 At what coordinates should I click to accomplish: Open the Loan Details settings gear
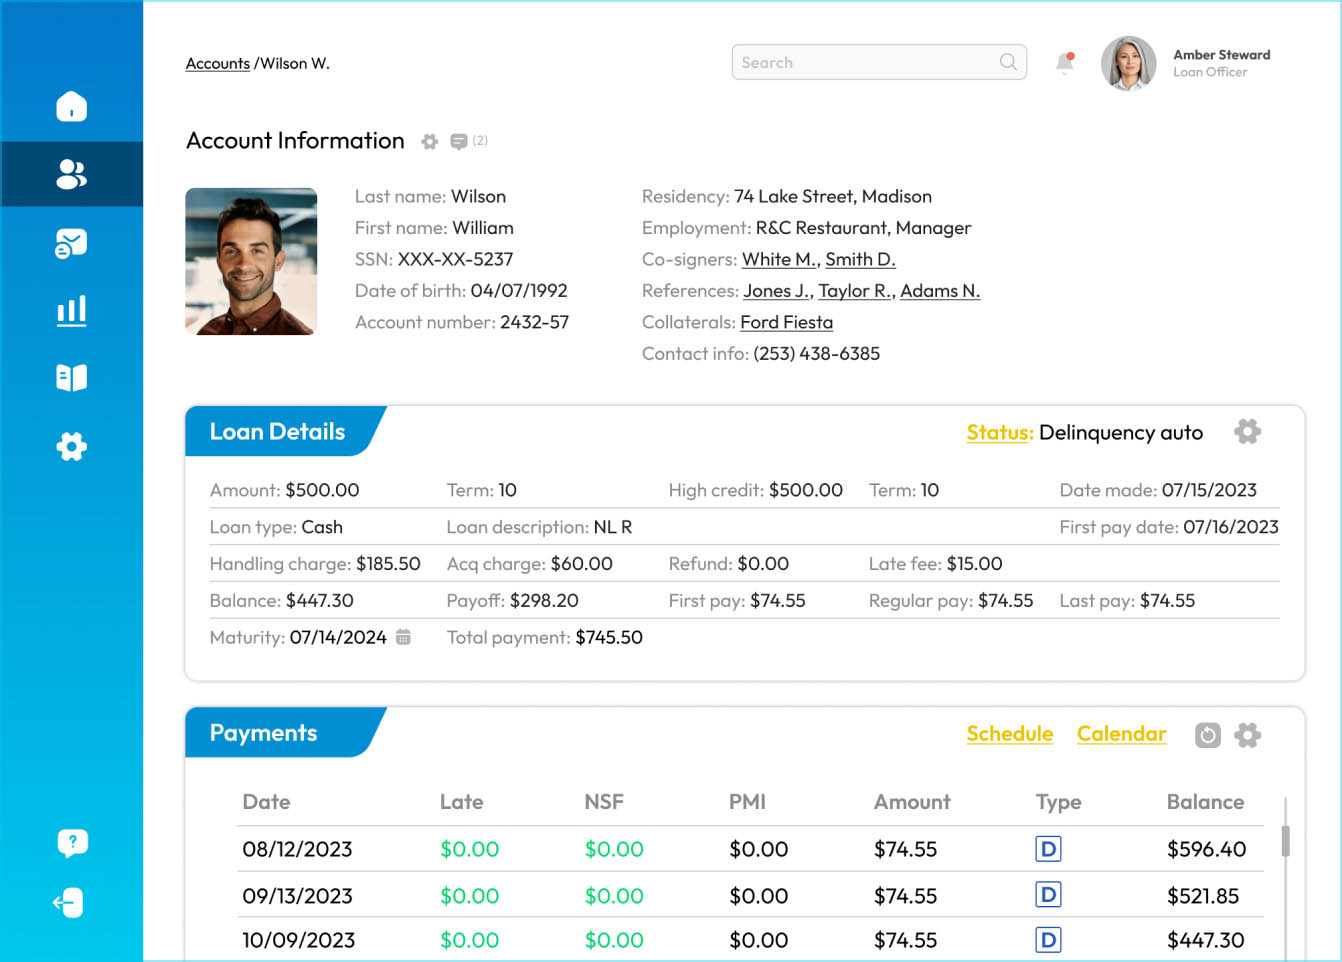point(1247,431)
